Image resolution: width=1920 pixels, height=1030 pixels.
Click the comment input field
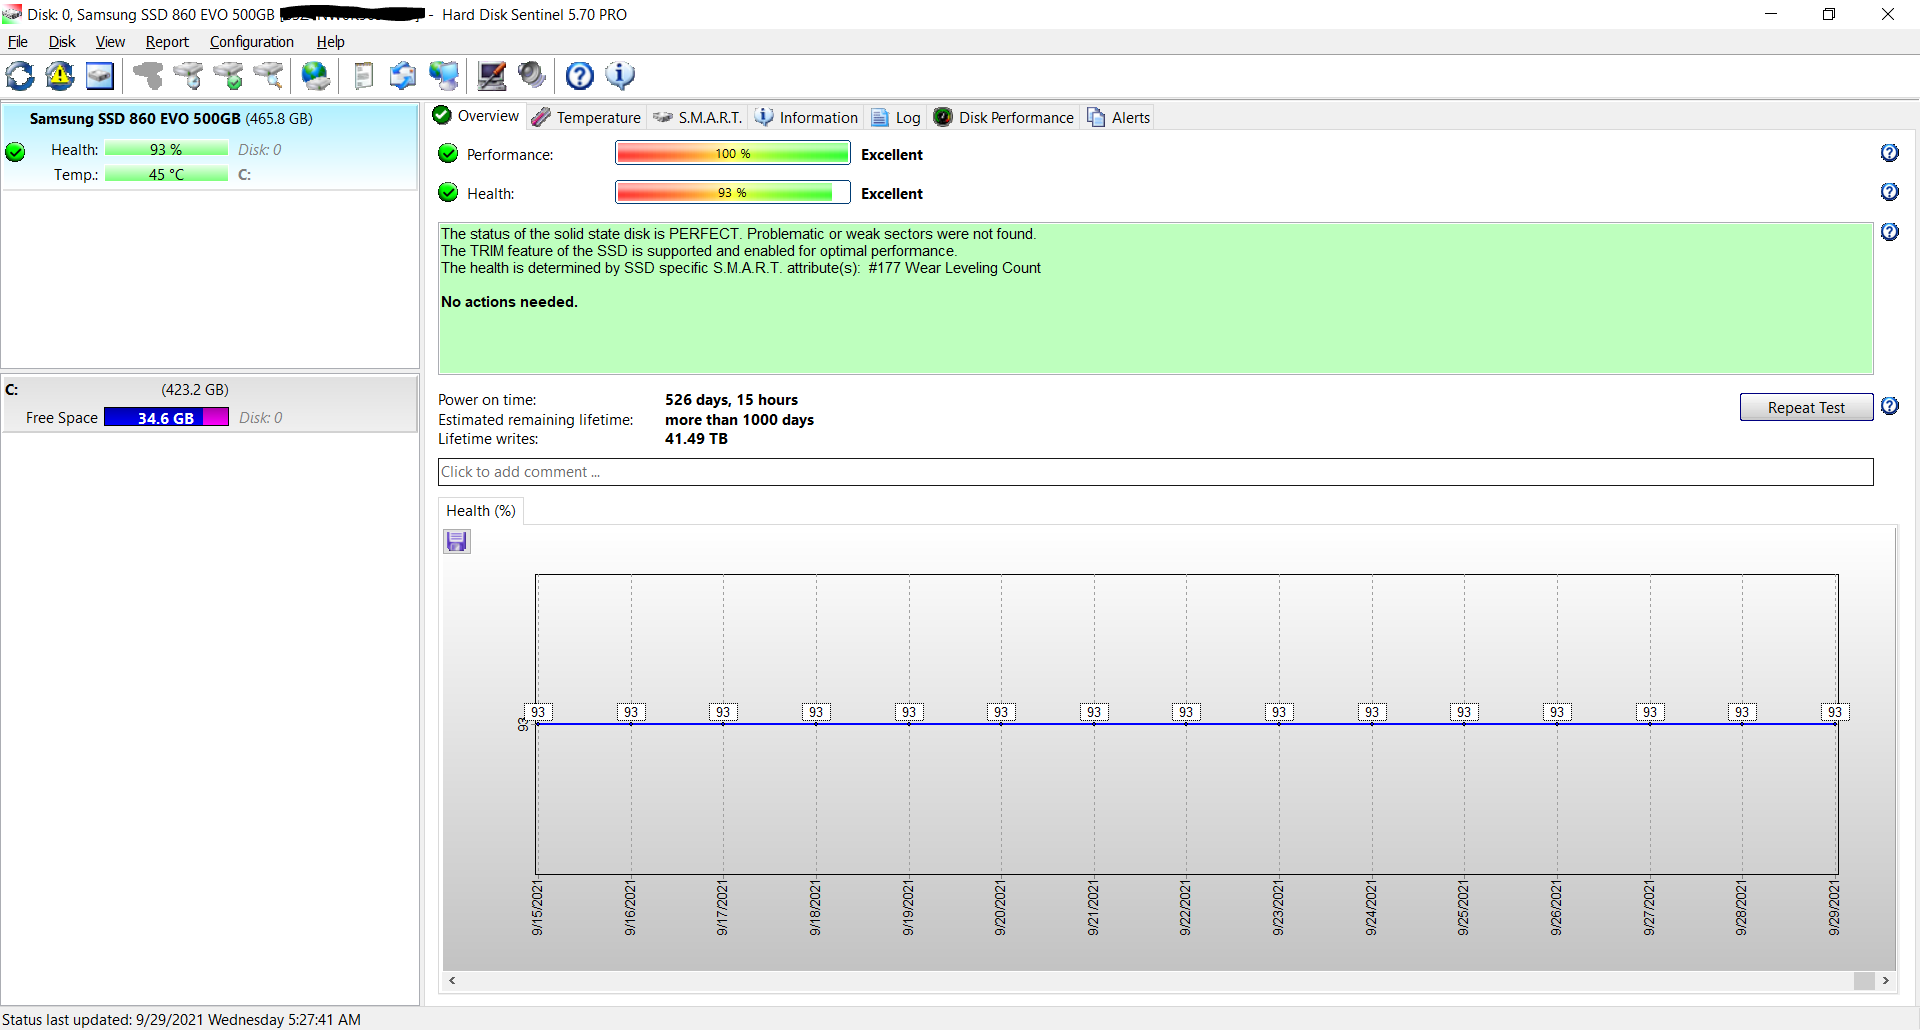(x=1155, y=472)
